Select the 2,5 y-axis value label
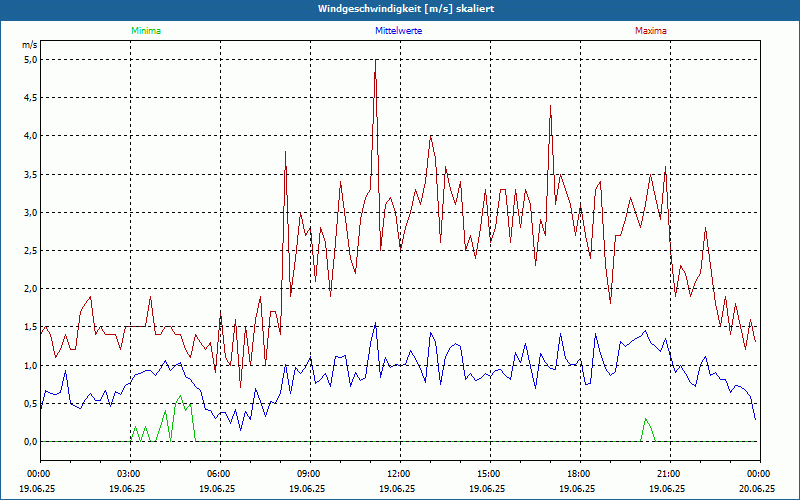 [30, 251]
